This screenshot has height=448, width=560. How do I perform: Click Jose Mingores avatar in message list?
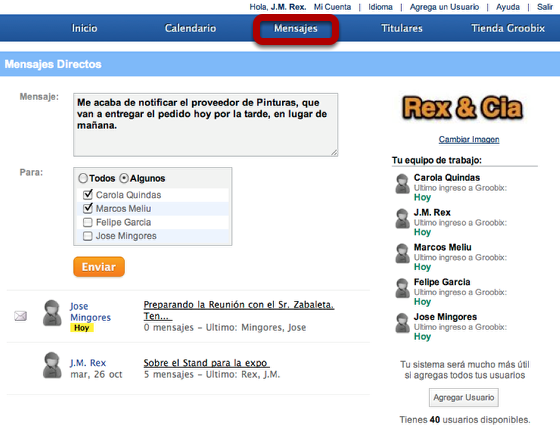[x=52, y=313]
